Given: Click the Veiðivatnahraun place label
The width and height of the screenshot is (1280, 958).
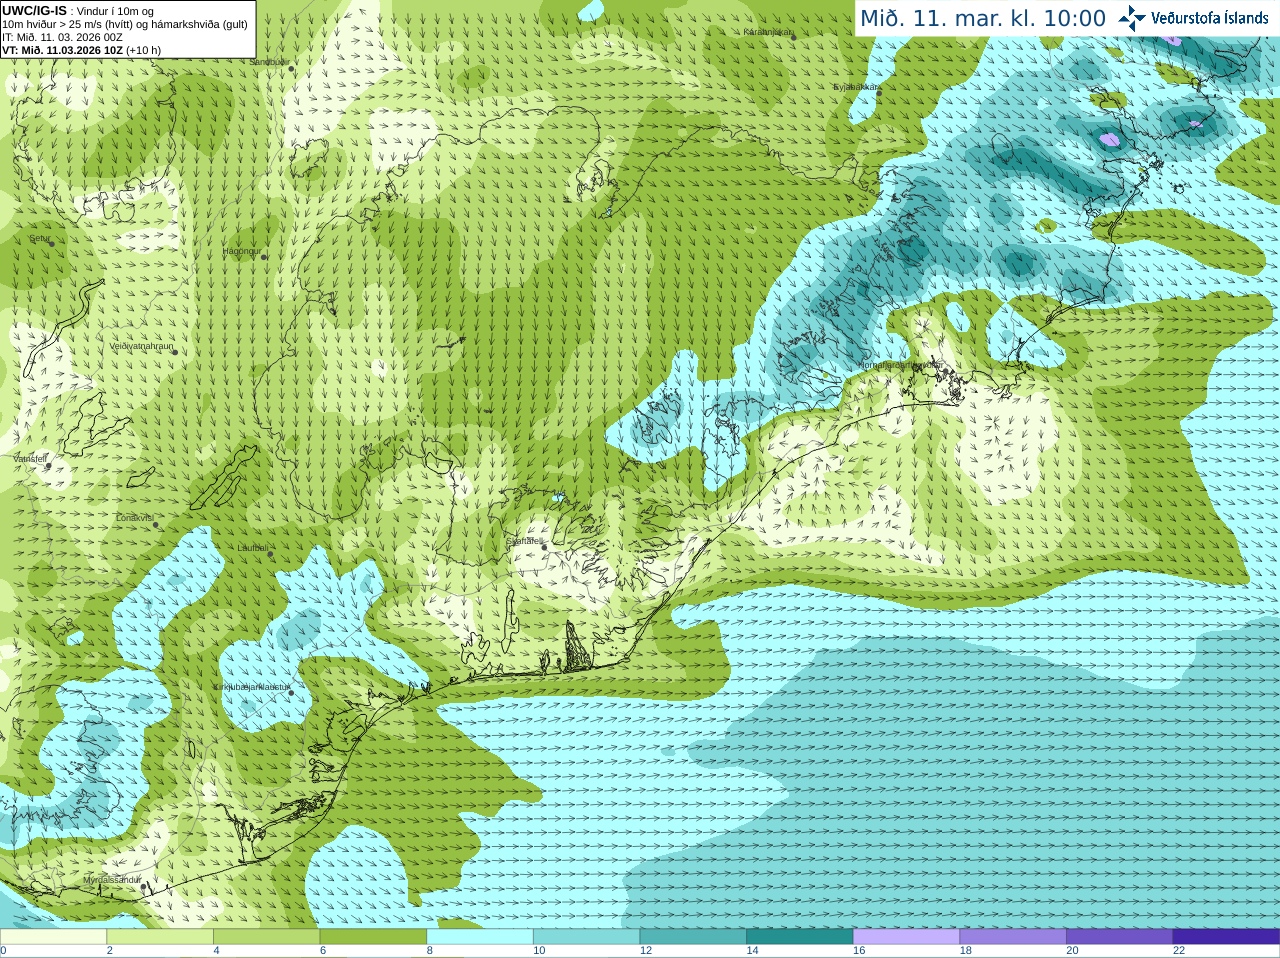Looking at the screenshot, I should pos(141,346).
